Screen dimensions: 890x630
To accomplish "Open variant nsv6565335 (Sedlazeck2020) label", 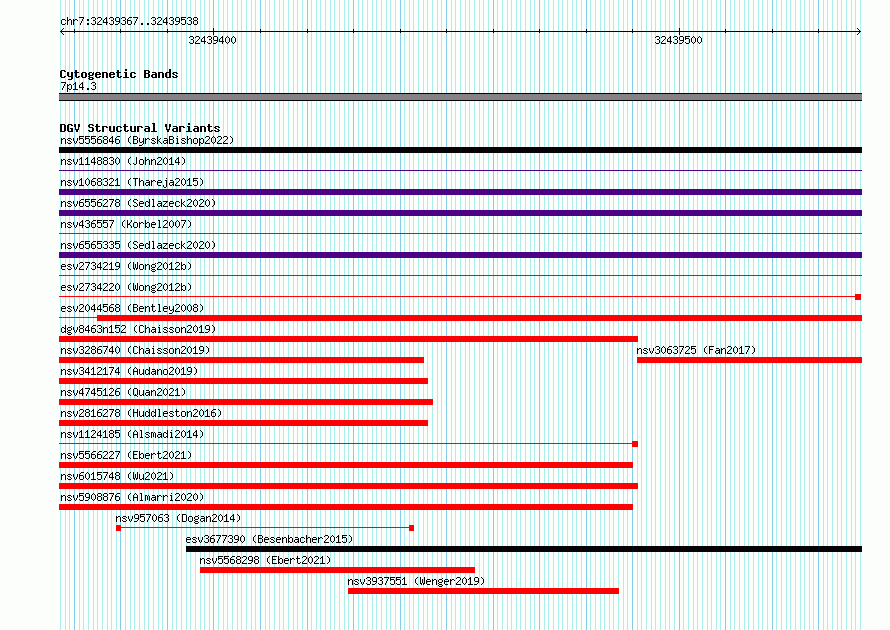I will coord(138,245).
